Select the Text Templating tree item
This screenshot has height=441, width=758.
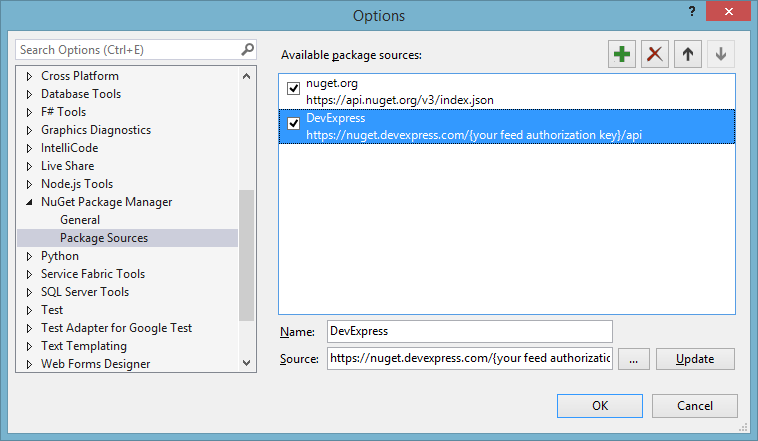coord(84,346)
